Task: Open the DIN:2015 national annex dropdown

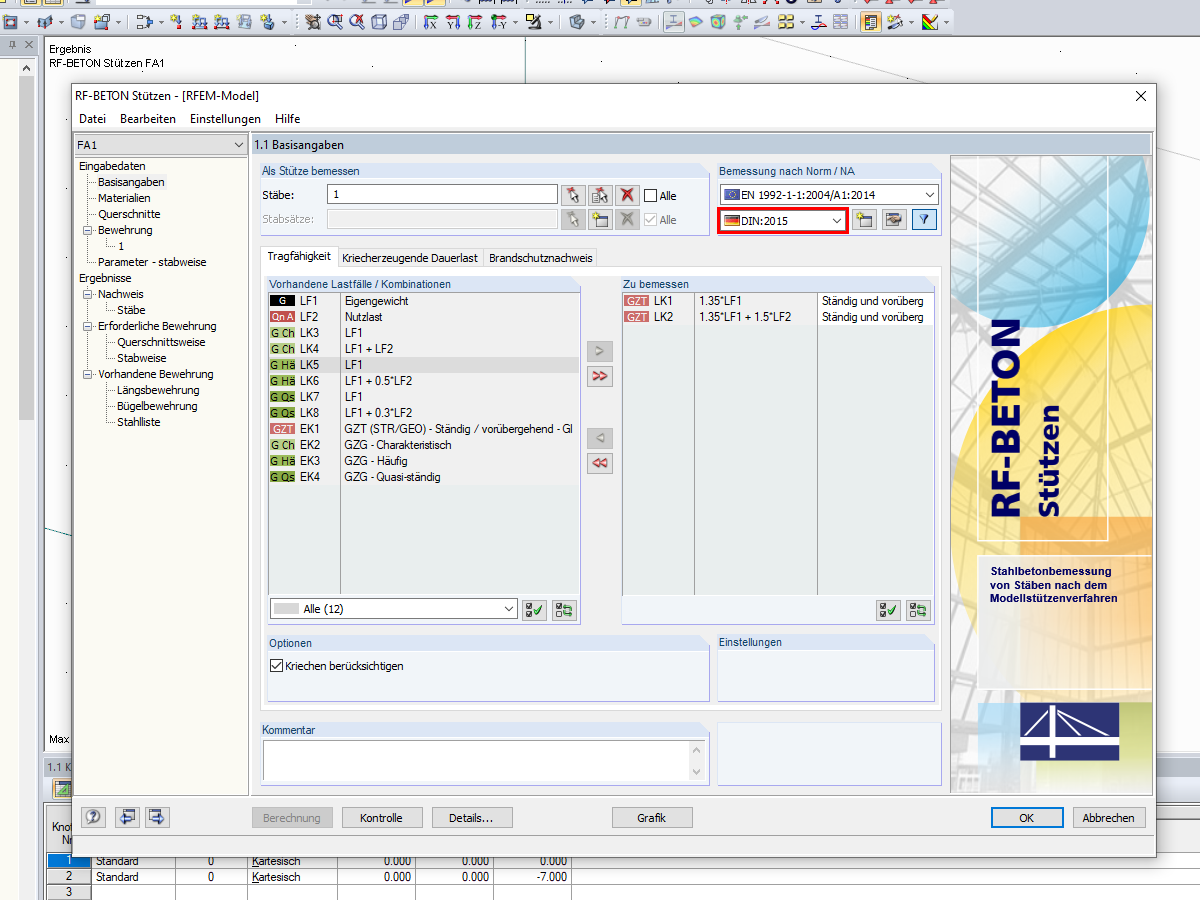Action: coord(783,220)
